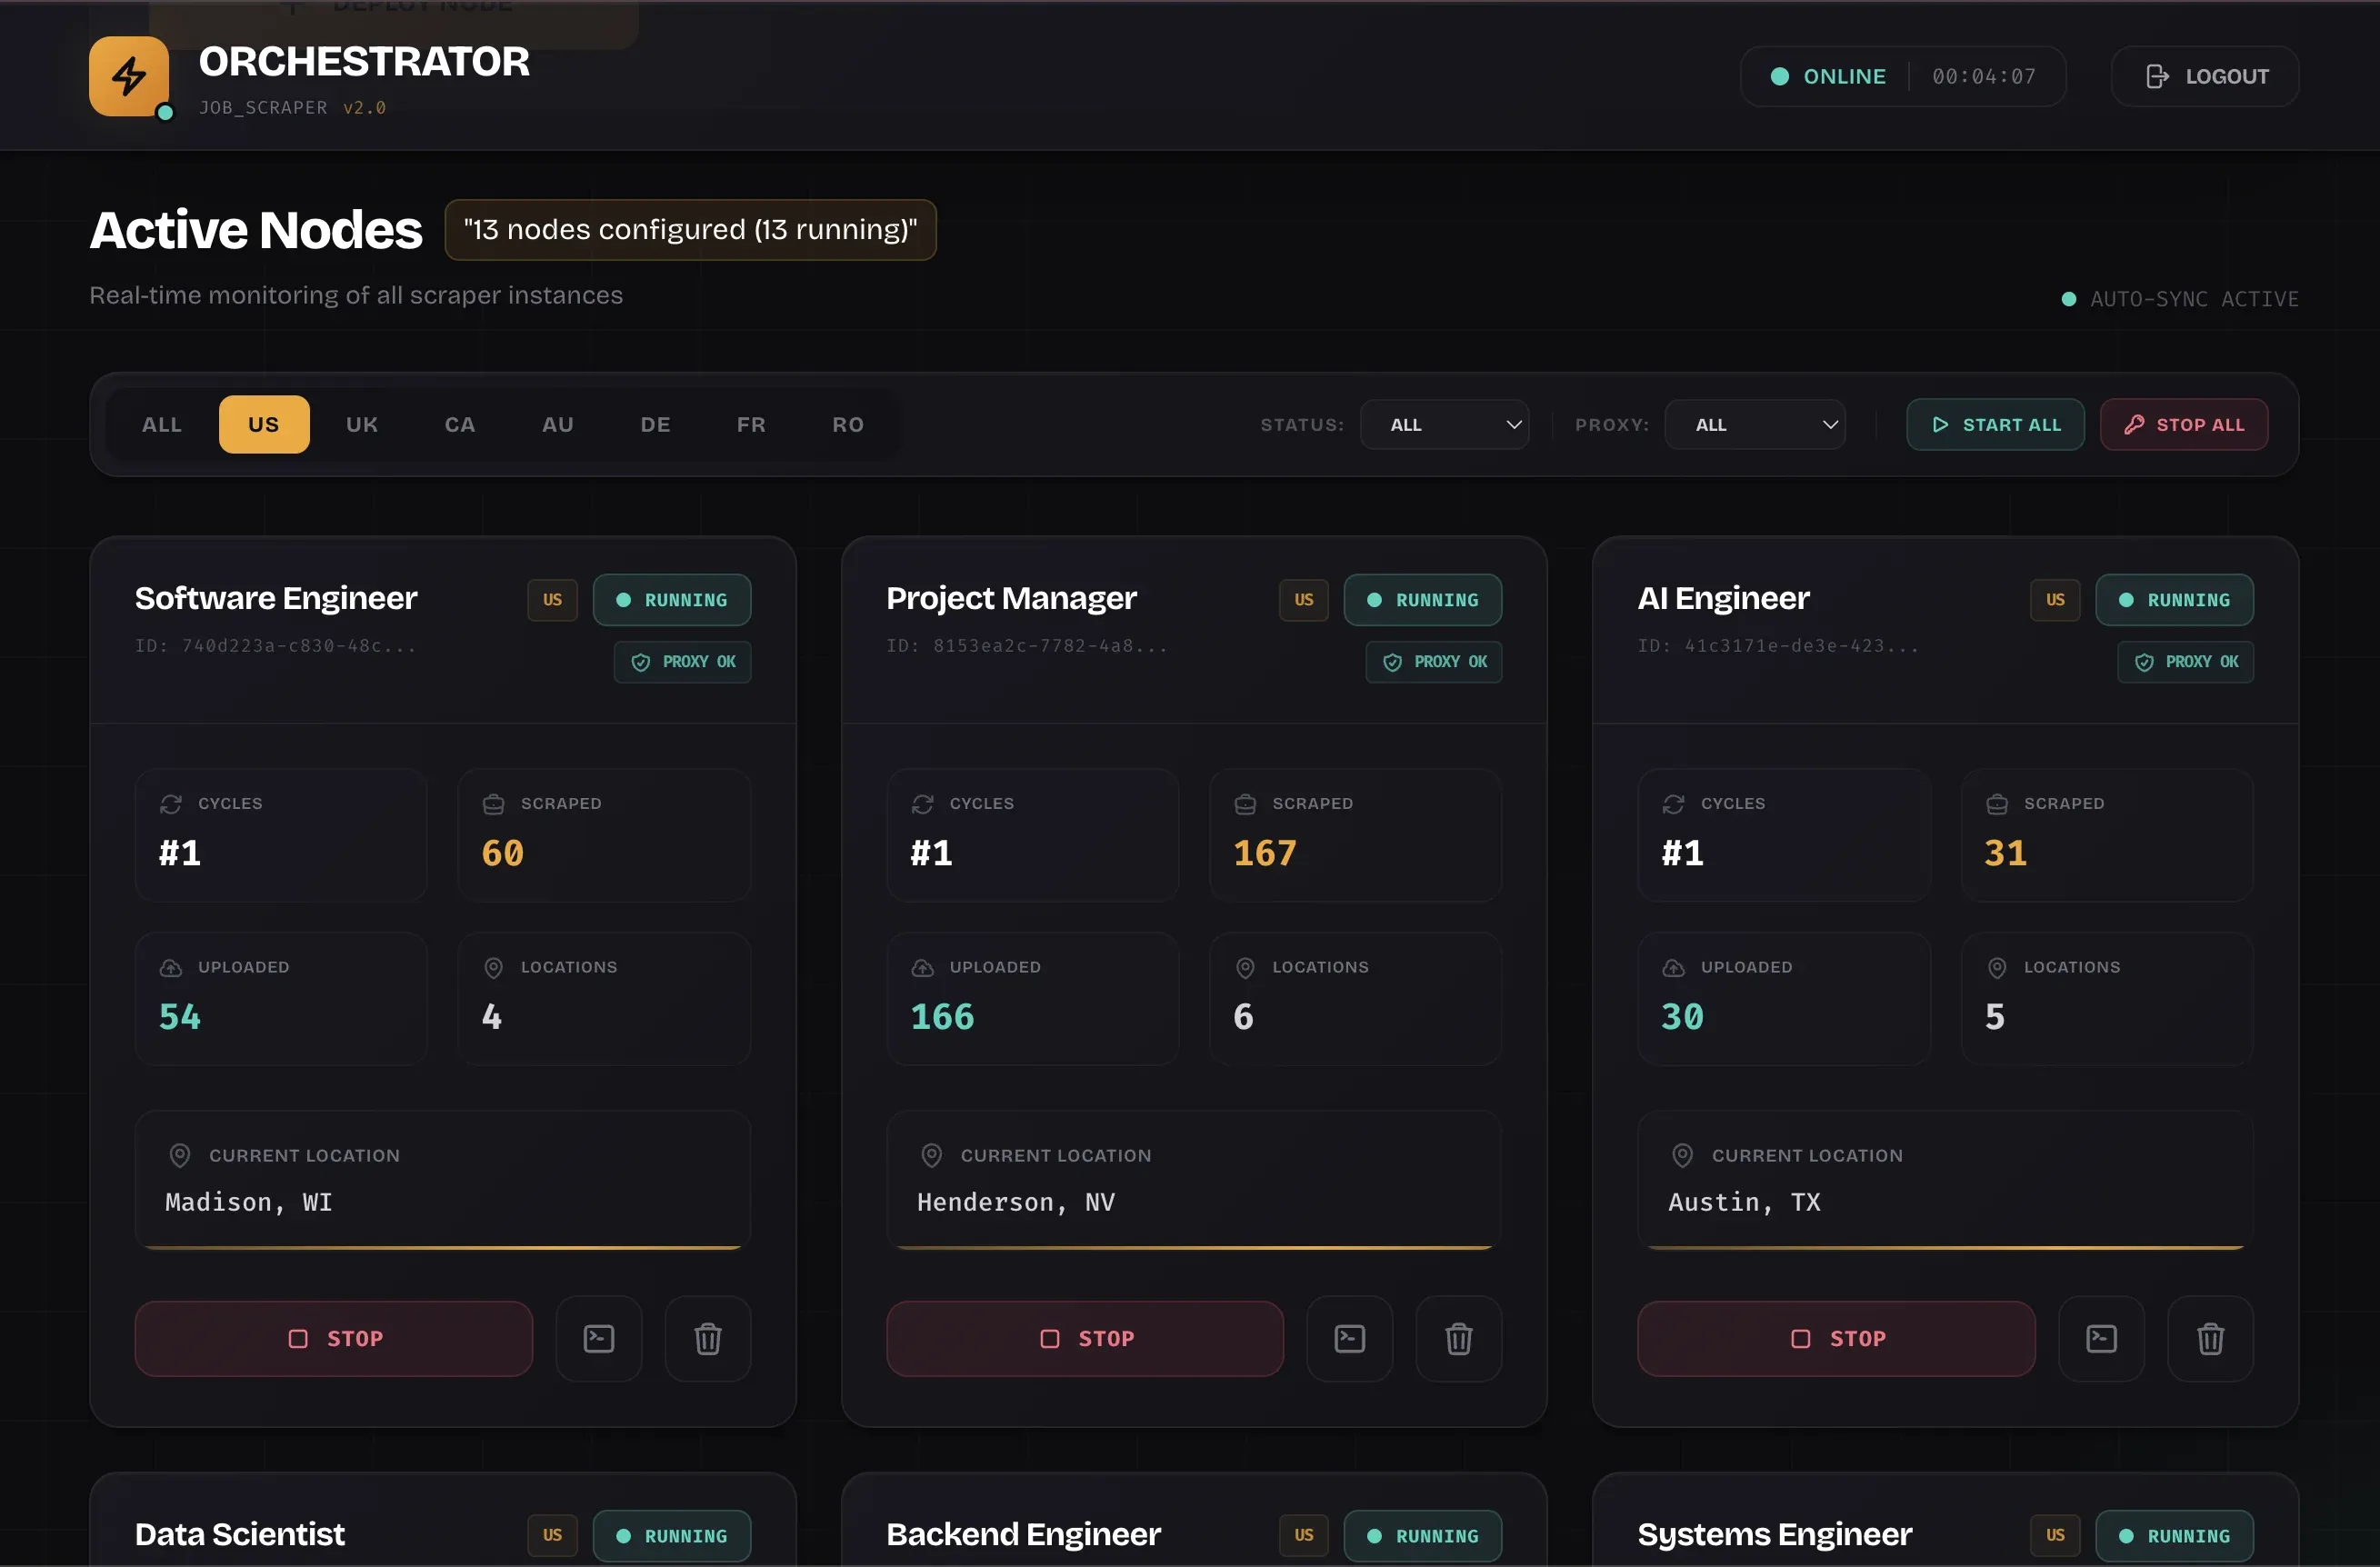Image resolution: width=2380 pixels, height=1567 pixels.
Task: Click the Orchestrator lightning bolt logo
Action: tap(128, 76)
